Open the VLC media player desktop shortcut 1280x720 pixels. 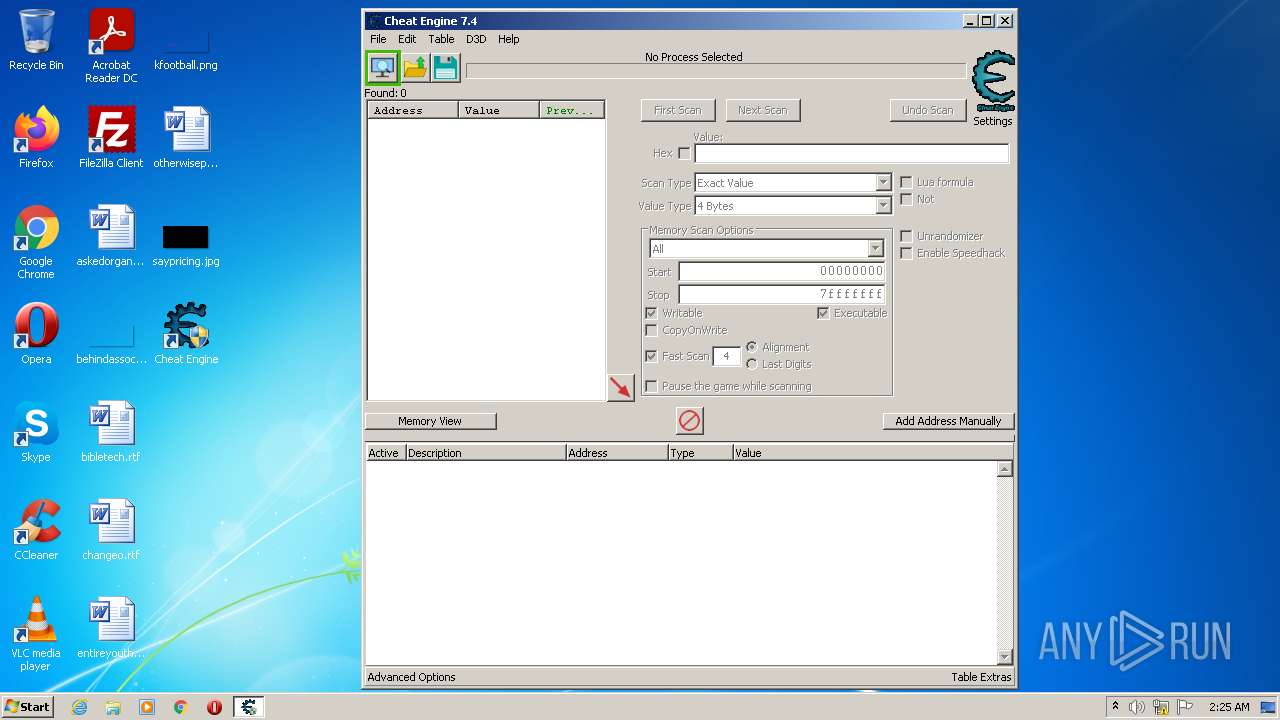point(36,635)
